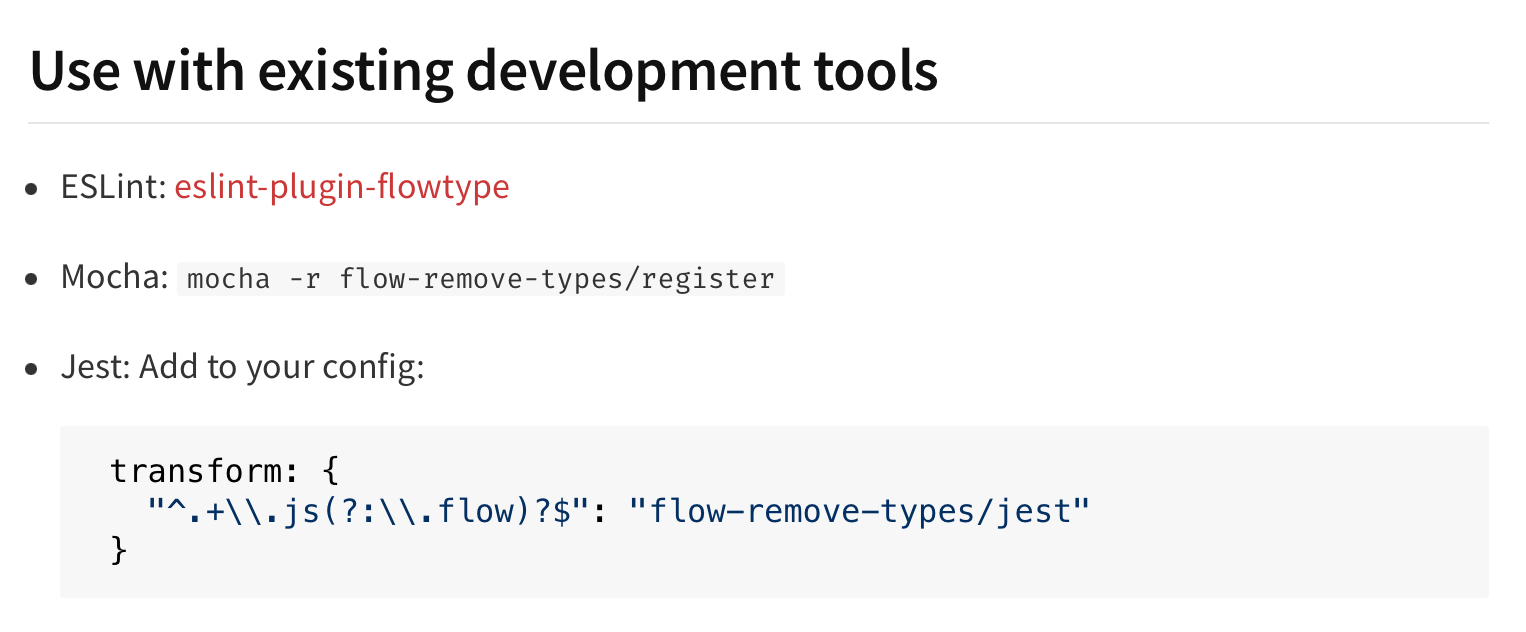Screen dimensions: 1526x632
Task: Click the bullet marker beside Jest
Action: [x=31, y=366]
